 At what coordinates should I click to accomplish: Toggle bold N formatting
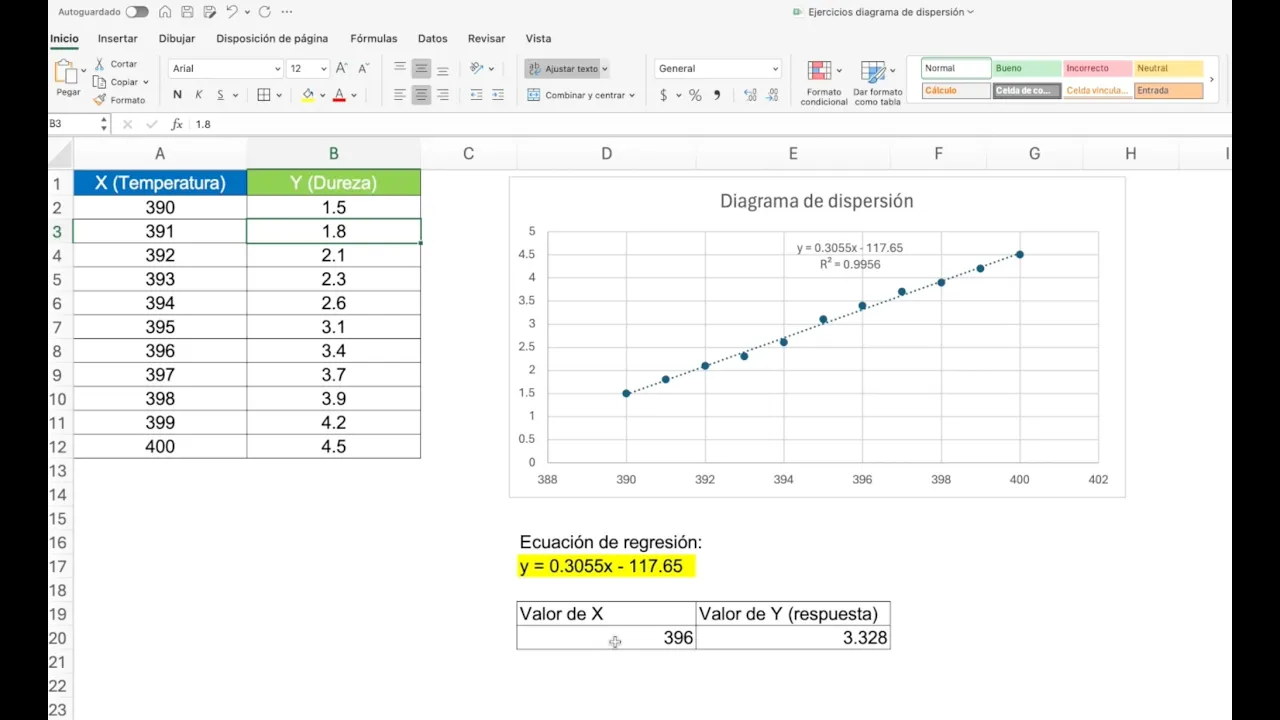(x=177, y=95)
